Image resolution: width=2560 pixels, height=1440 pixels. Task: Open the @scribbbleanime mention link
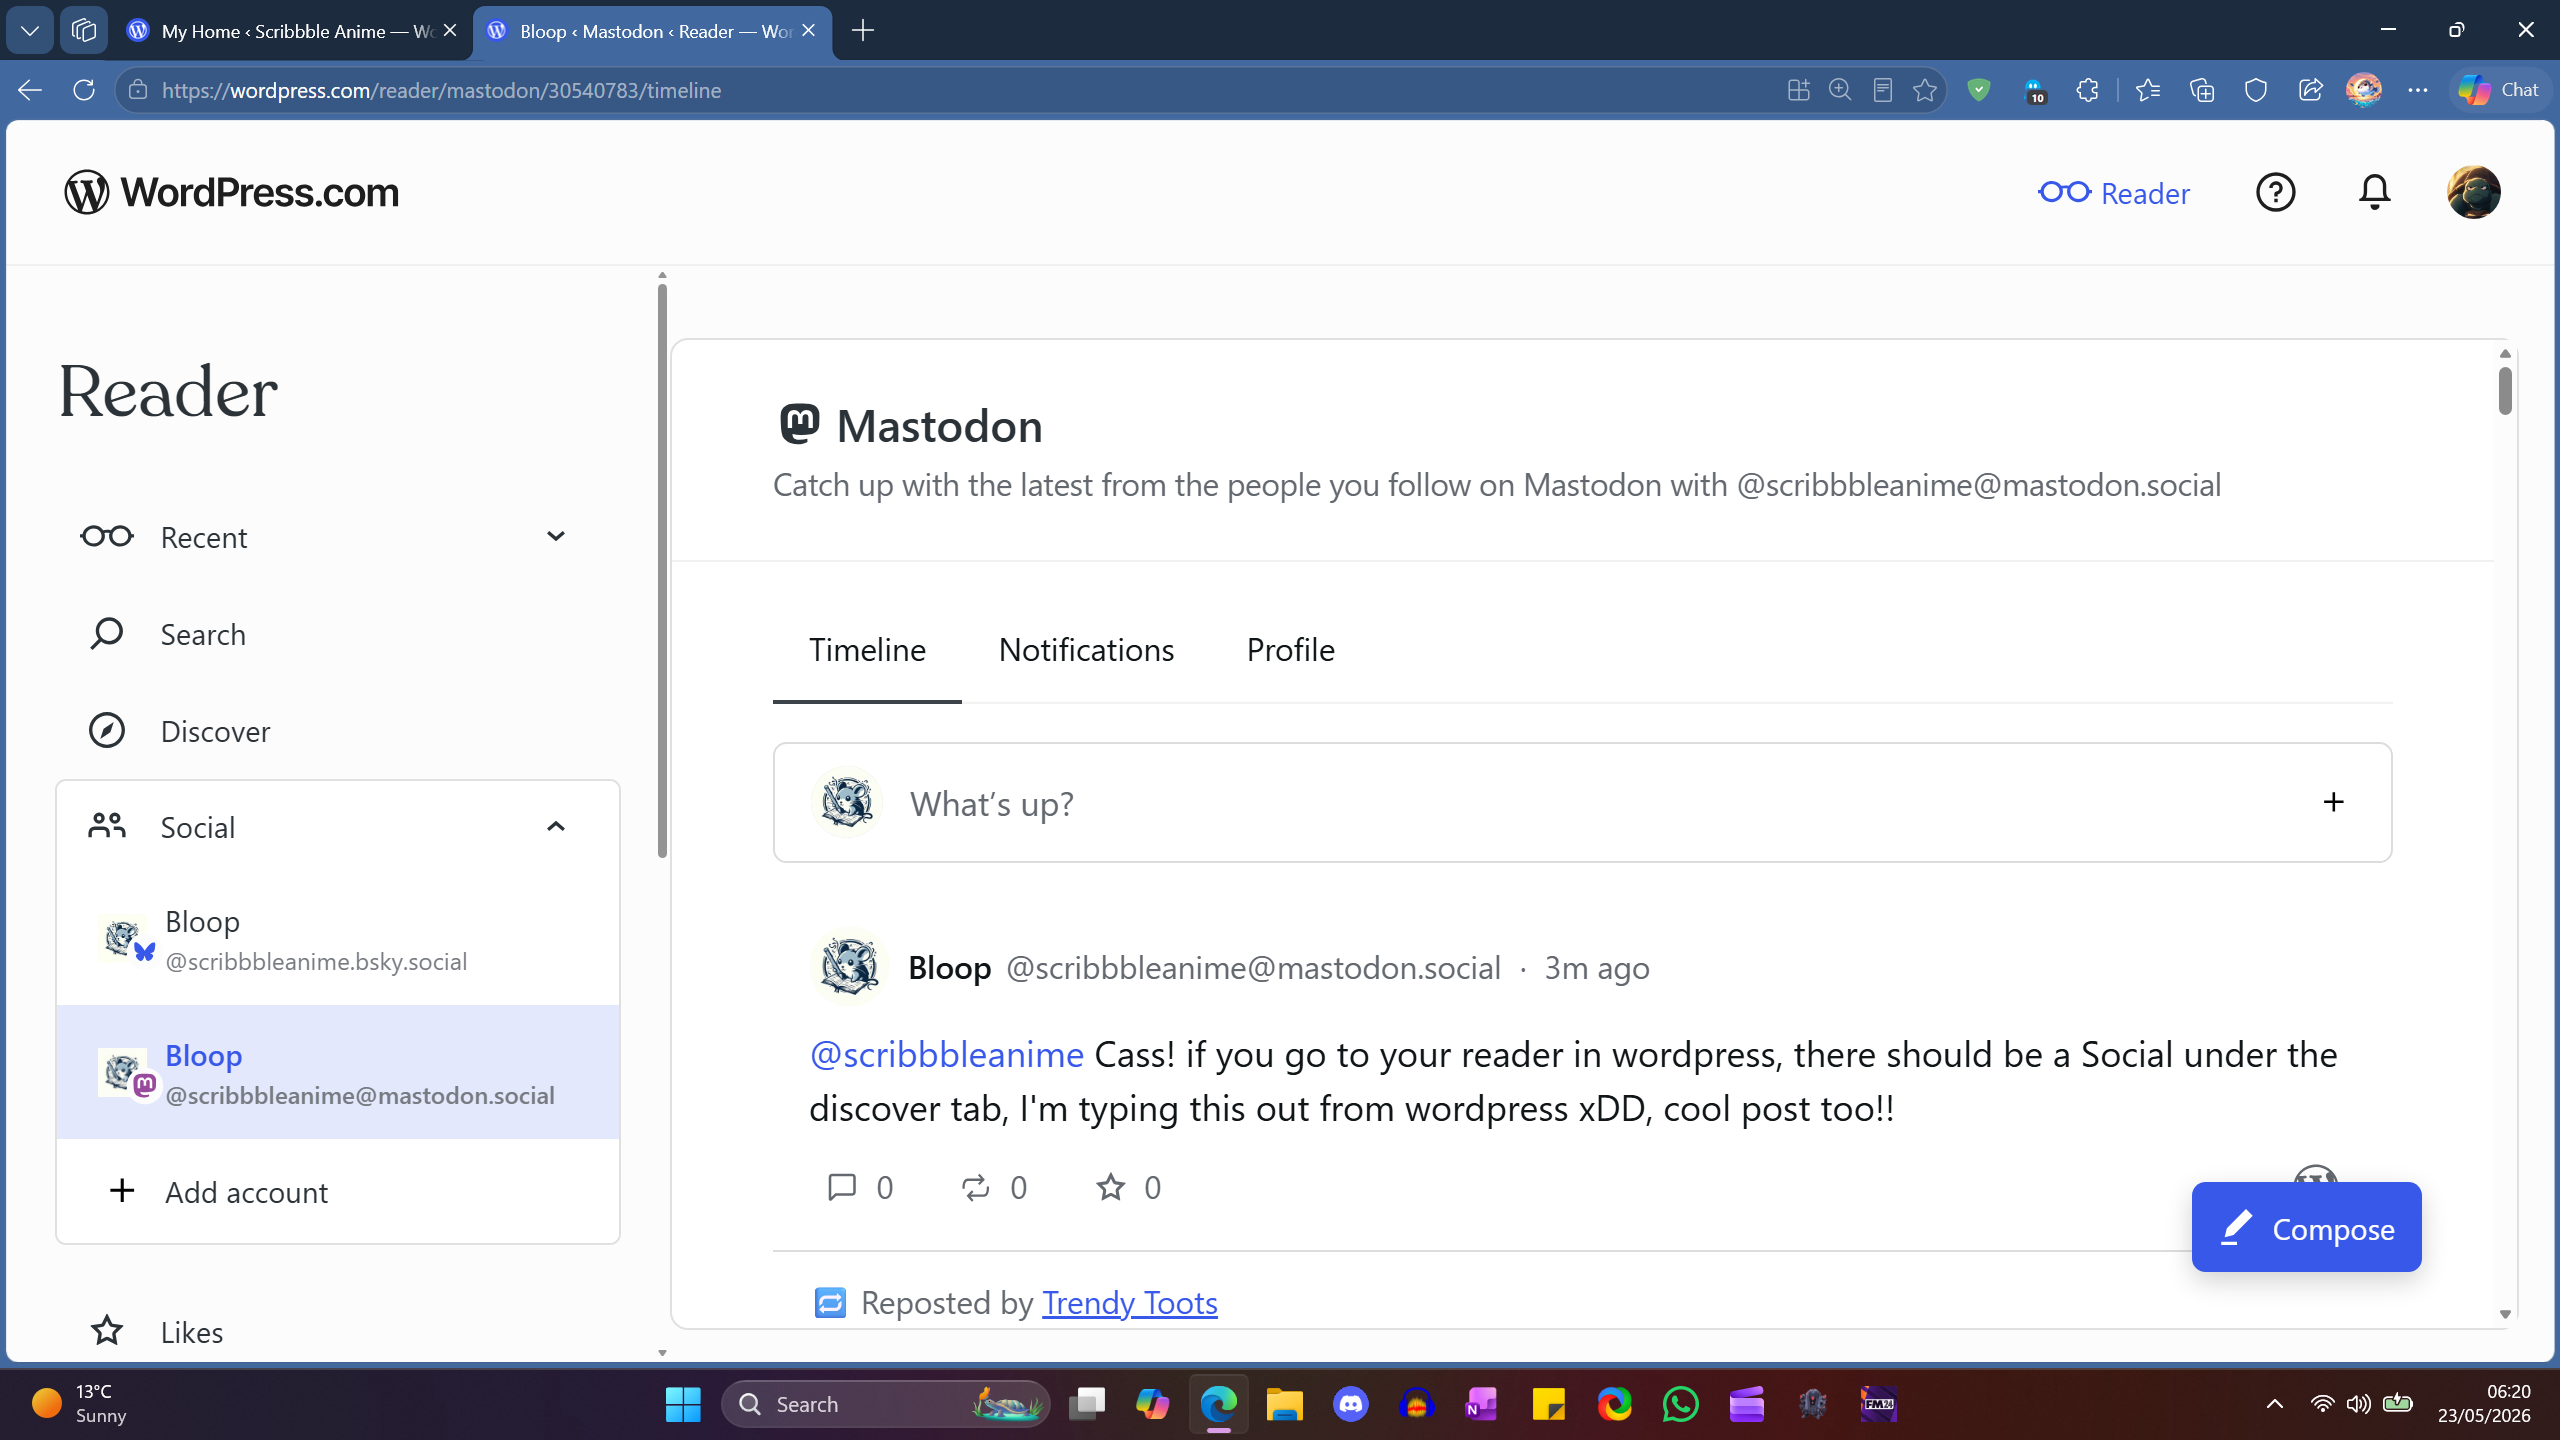point(946,1054)
